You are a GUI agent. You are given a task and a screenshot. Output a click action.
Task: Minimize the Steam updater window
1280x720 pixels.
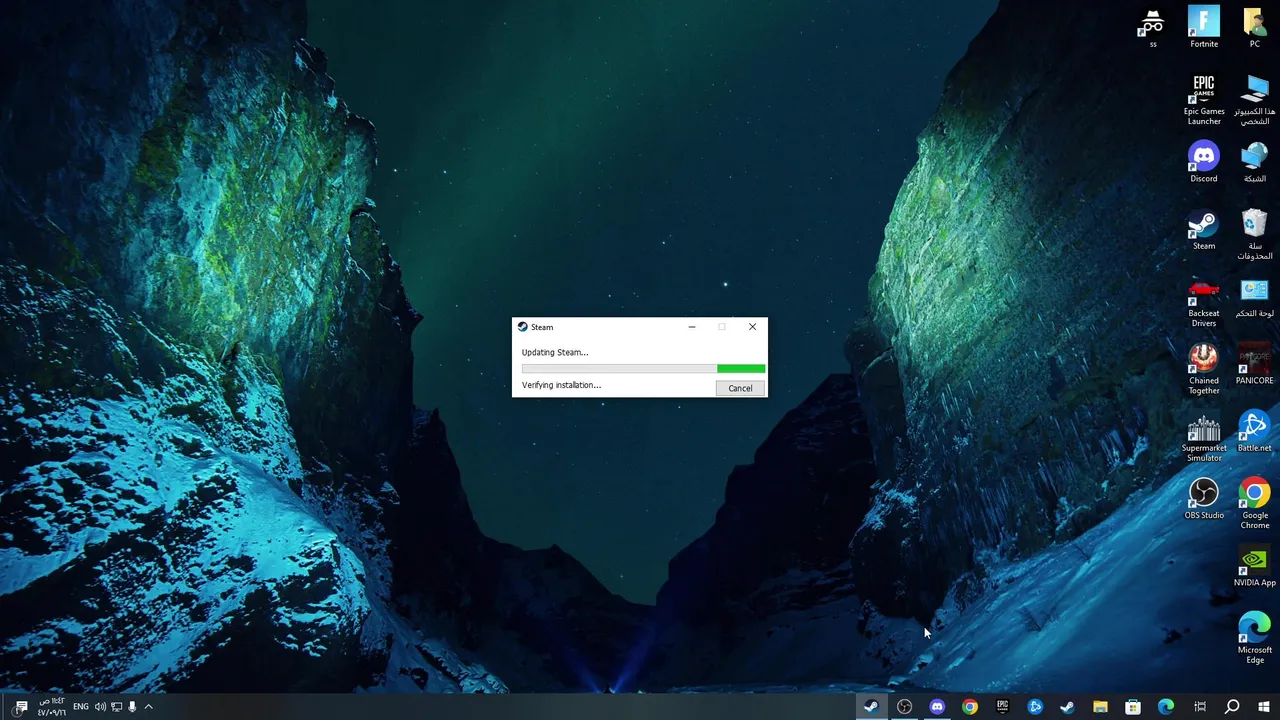(x=691, y=327)
